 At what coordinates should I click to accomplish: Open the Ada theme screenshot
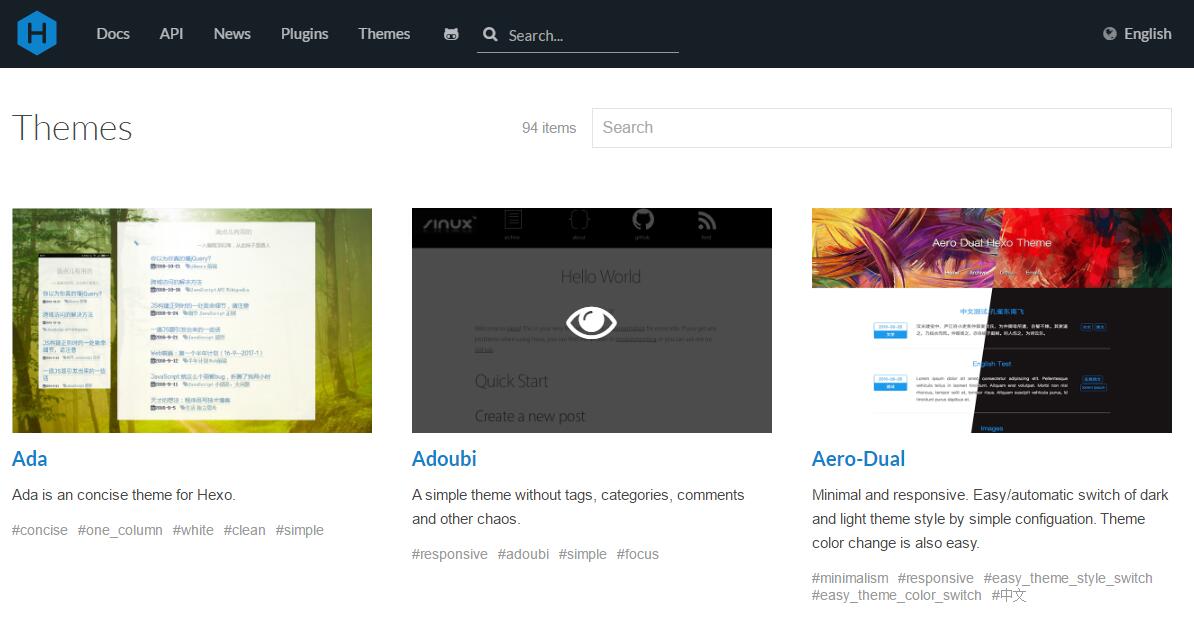192,320
